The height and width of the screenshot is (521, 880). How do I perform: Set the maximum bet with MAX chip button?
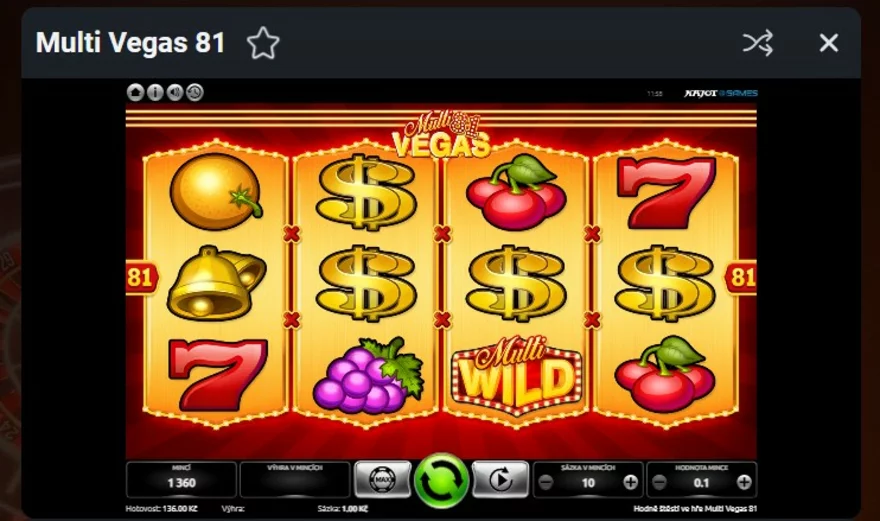(382, 480)
